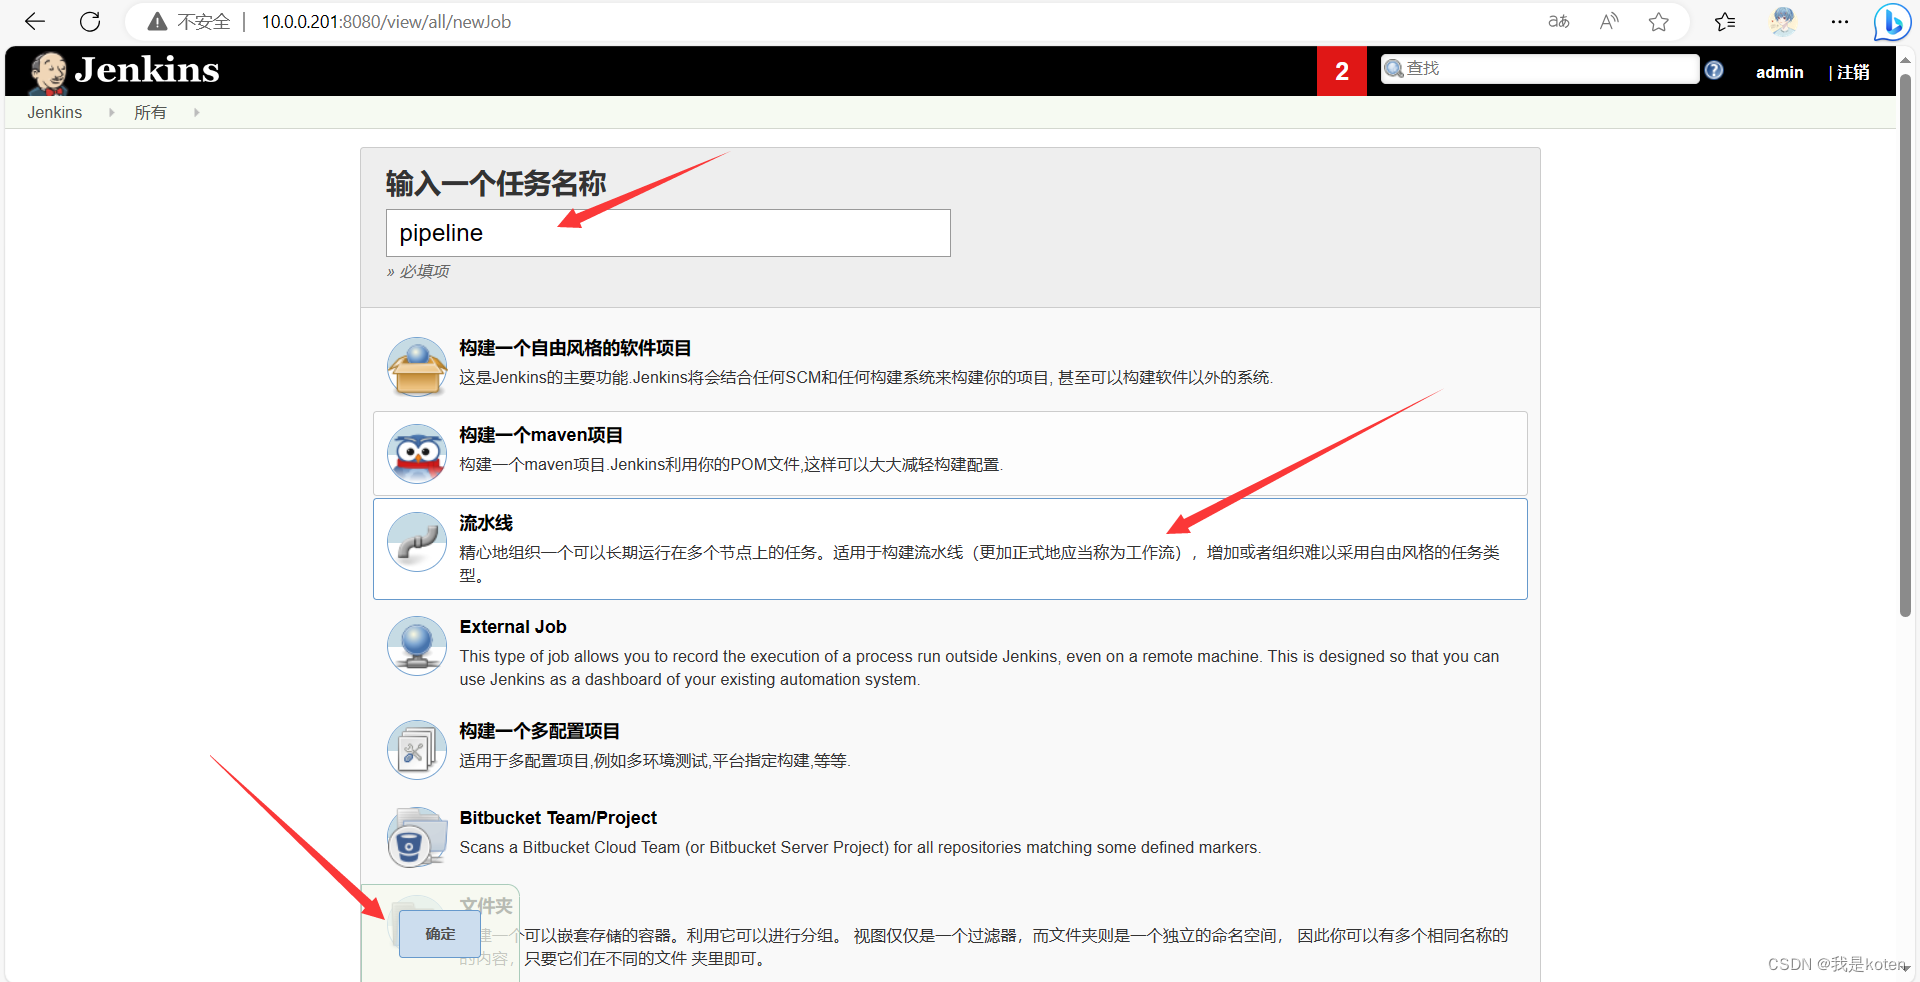This screenshot has width=1920, height=982.
Task: Select the maven project owl icon
Action: click(417, 453)
